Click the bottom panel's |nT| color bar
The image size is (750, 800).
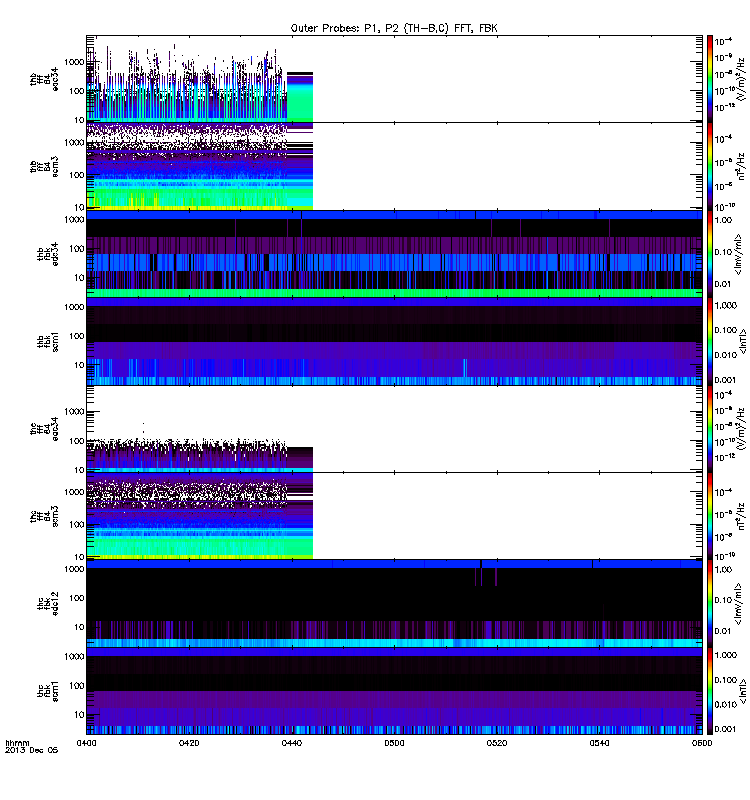710,691
